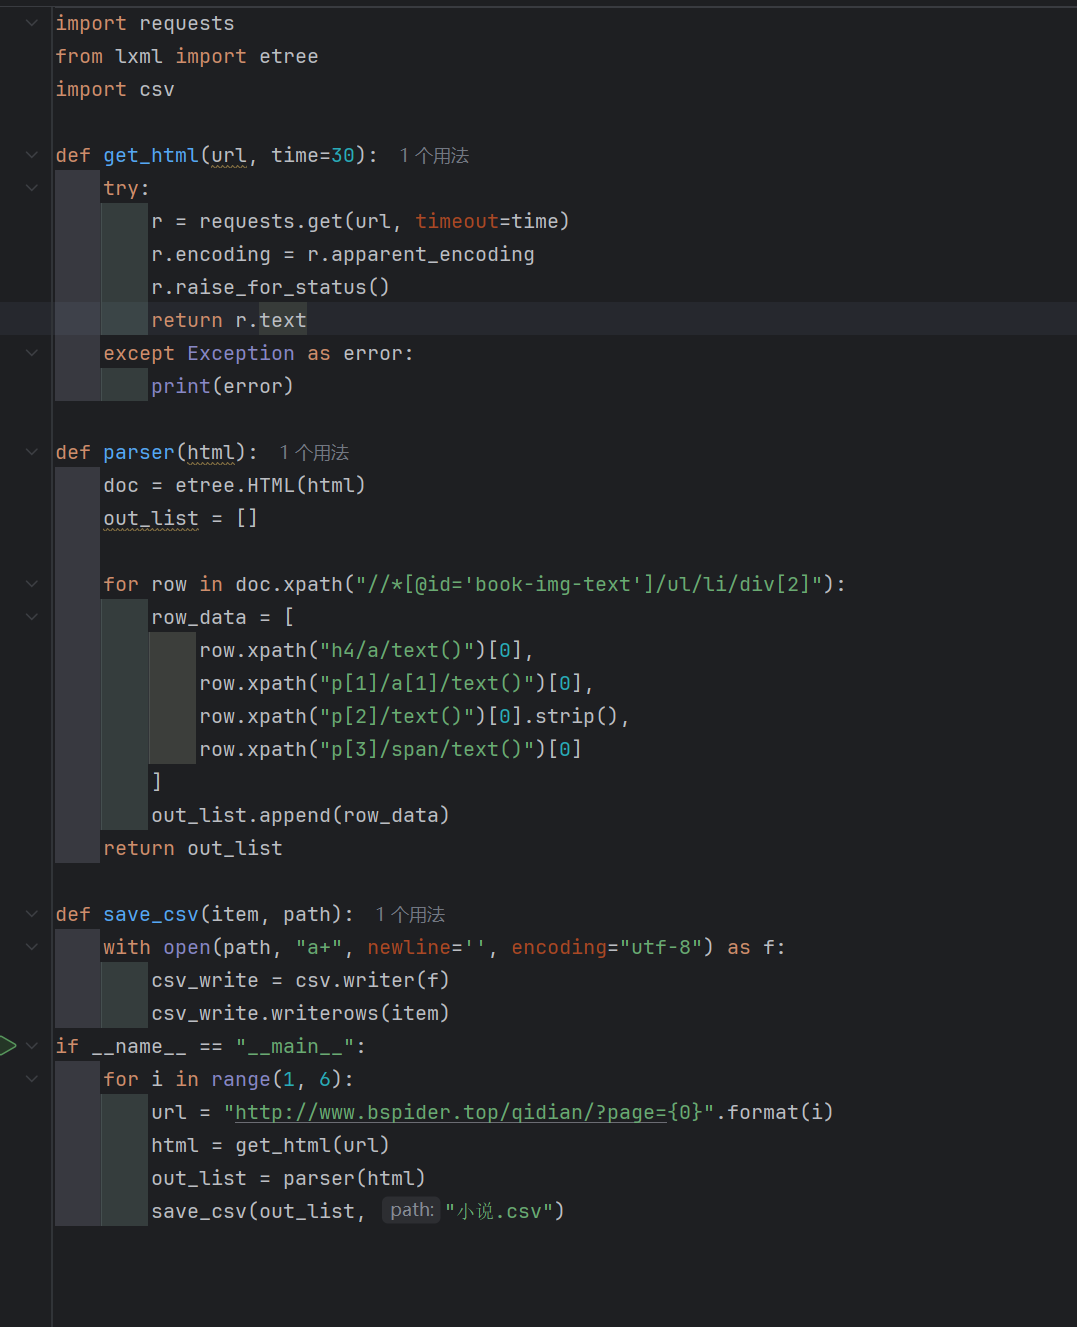Collapse the parser function definition
This screenshot has height=1327, width=1077.
coord(31,451)
